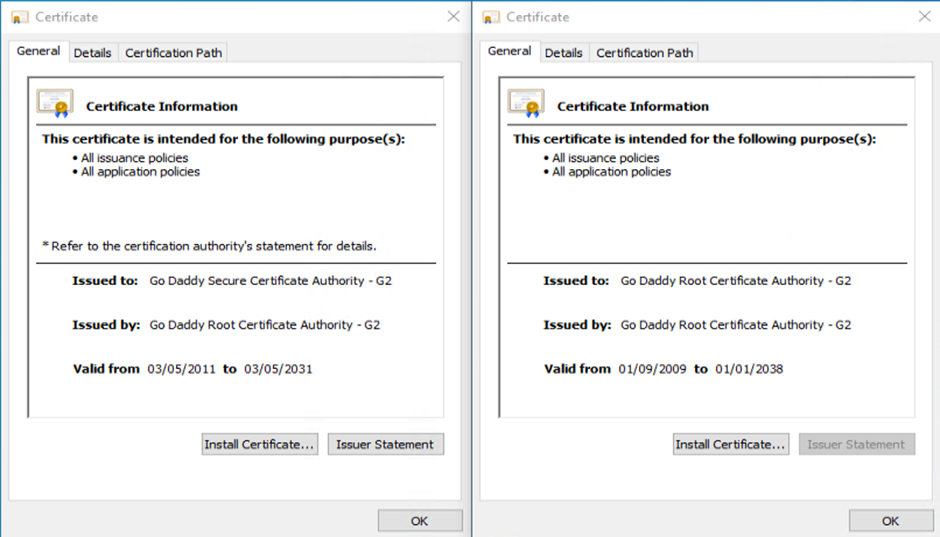This screenshot has width=940, height=537.
Task: Click certificate title bar icon of left window
Action: [19, 17]
